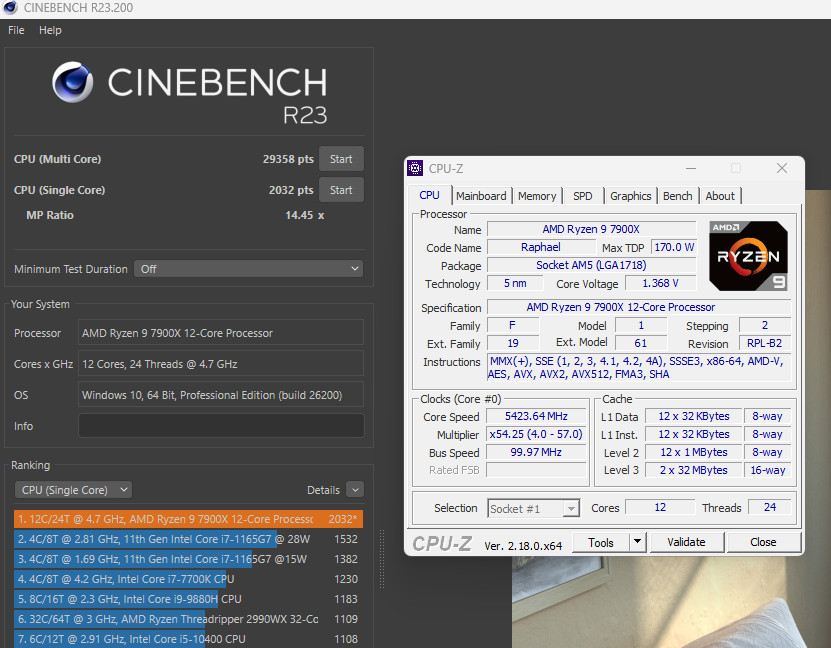Open the CPU (Single Core) ranking dropdown
Image resolution: width=831 pixels, height=648 pixels.
tap(74, 490)
